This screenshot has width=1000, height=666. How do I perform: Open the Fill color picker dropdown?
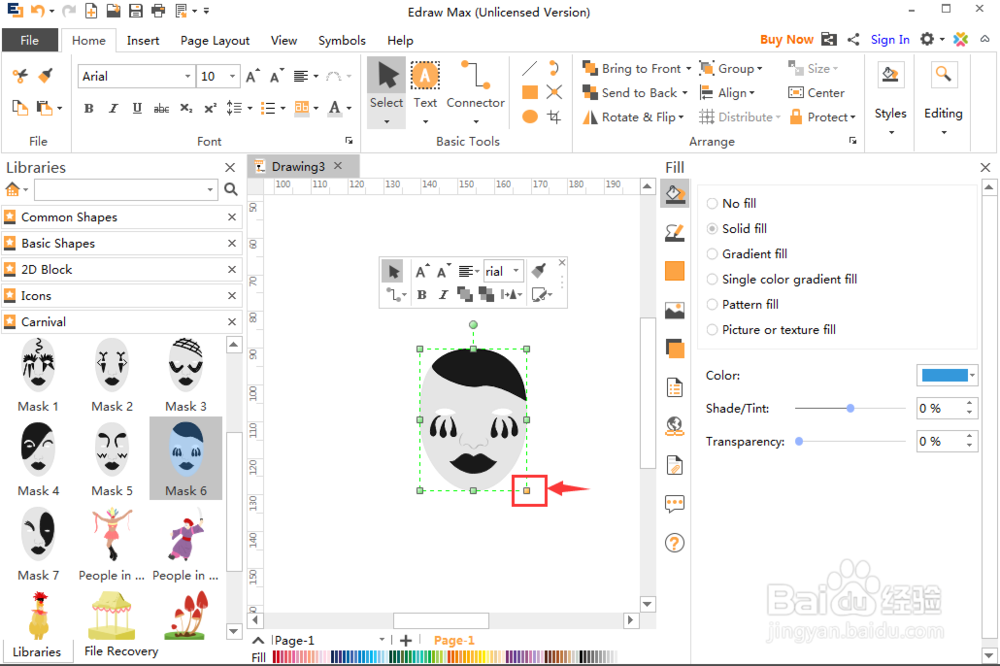tap(972, 375)
